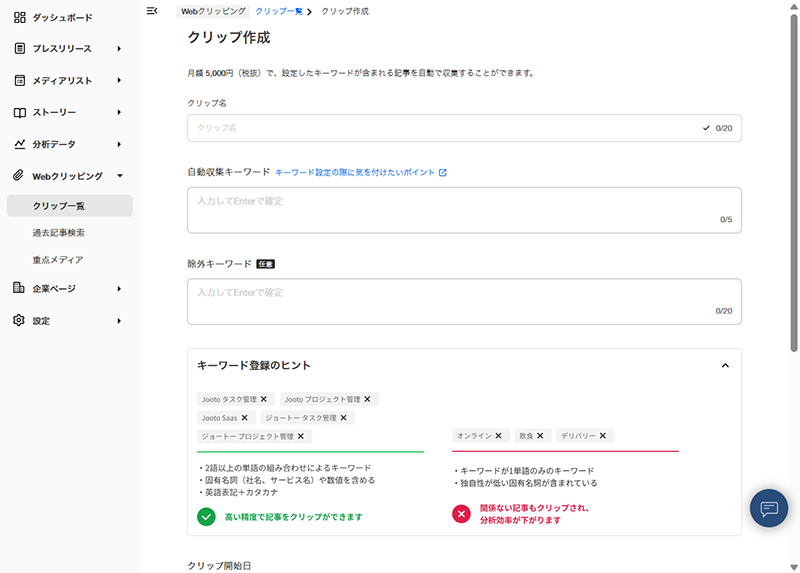Collapse the Webクリッピング submenu arrow
Image resolution: width=800 pixels, height=573 pixels.
coord(120,176)
